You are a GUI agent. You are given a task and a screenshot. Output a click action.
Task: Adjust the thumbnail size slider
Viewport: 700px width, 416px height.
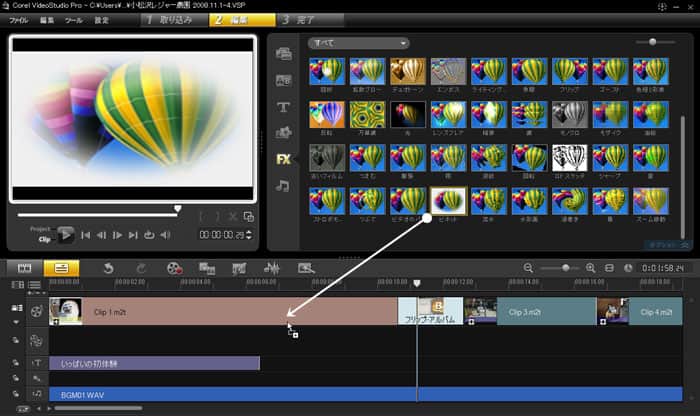tap(653, 42)
